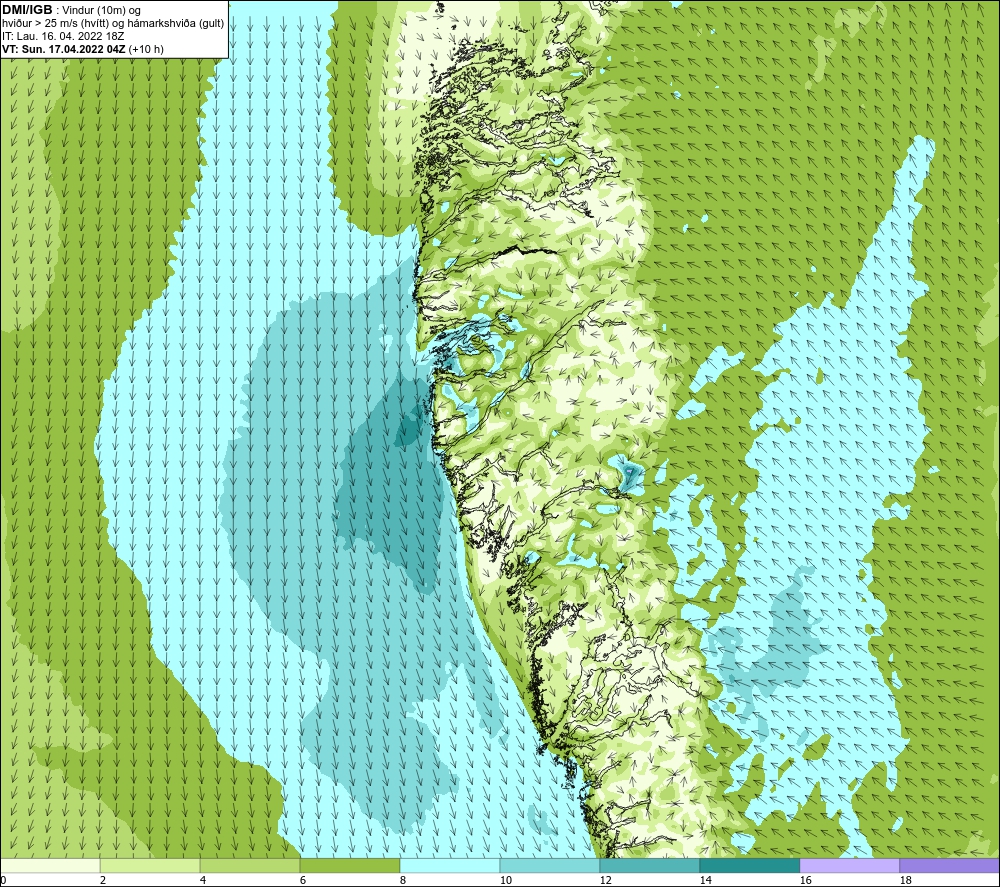Click the 0–2 m/s pale cream legend swatch
The width and height of the screenshot is (1000, 887).
(x=50, y=865)
